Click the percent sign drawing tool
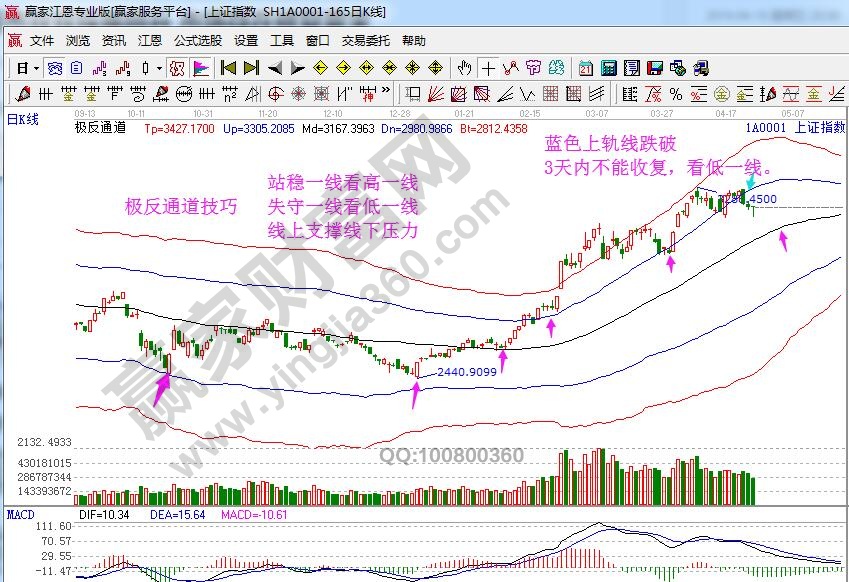Image resolution: width=849 pixels, height=582 pixels. tap(676, 94)
